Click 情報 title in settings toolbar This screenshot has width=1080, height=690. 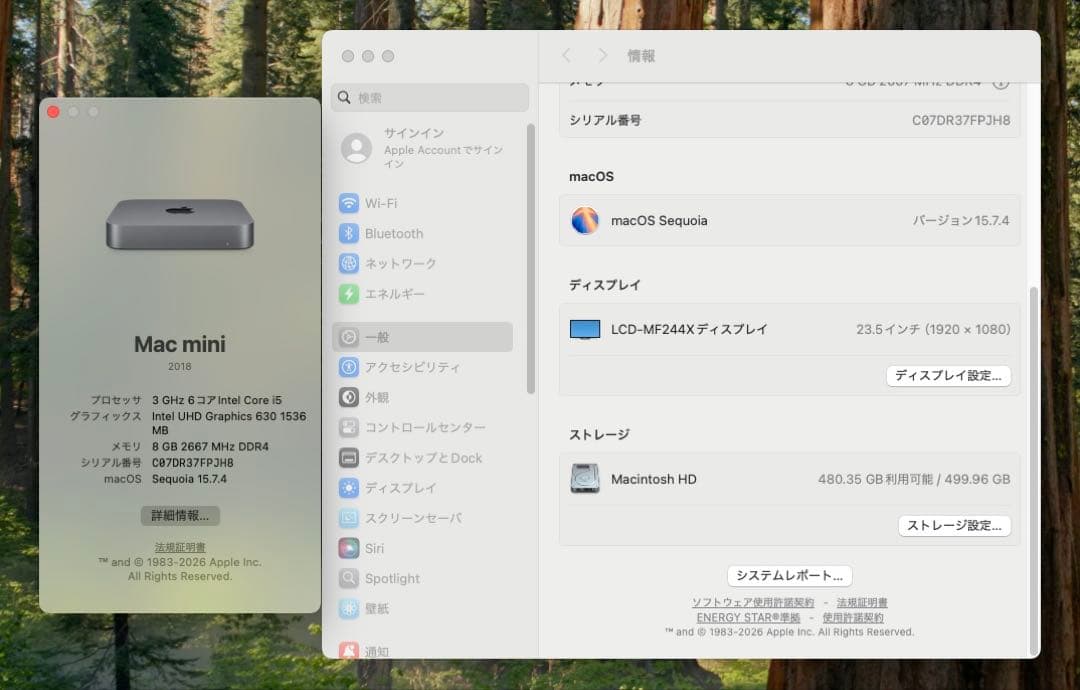pyautogui.click(x=641, y=56)
